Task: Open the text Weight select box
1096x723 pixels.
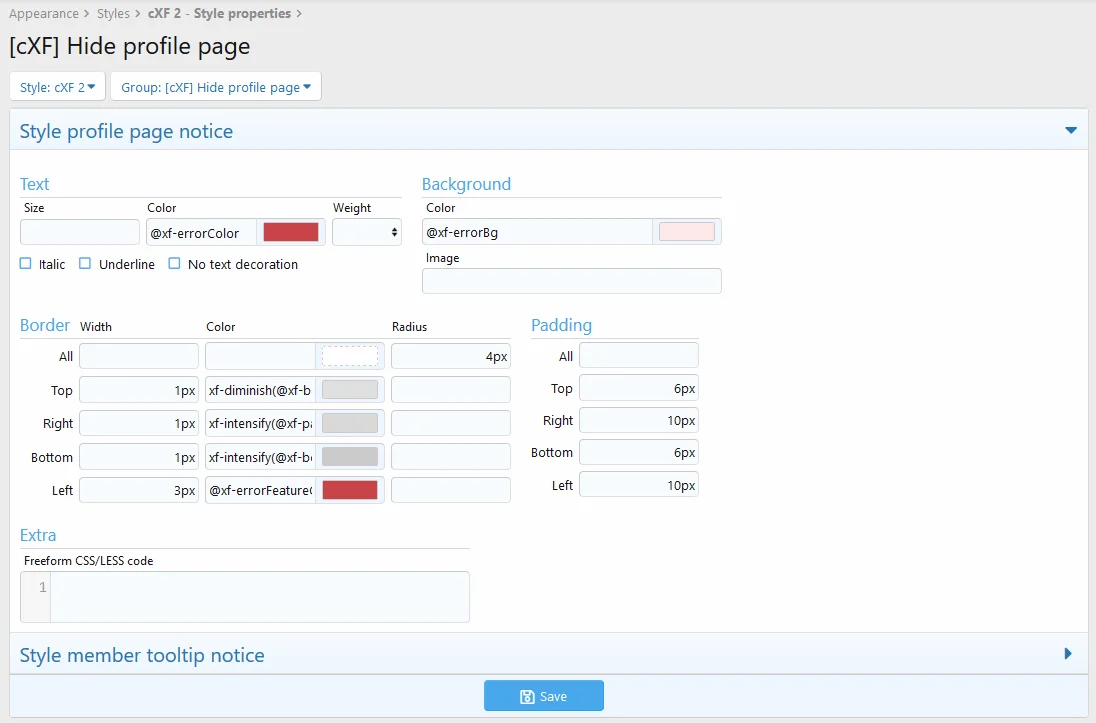Action: click(366, 232)
